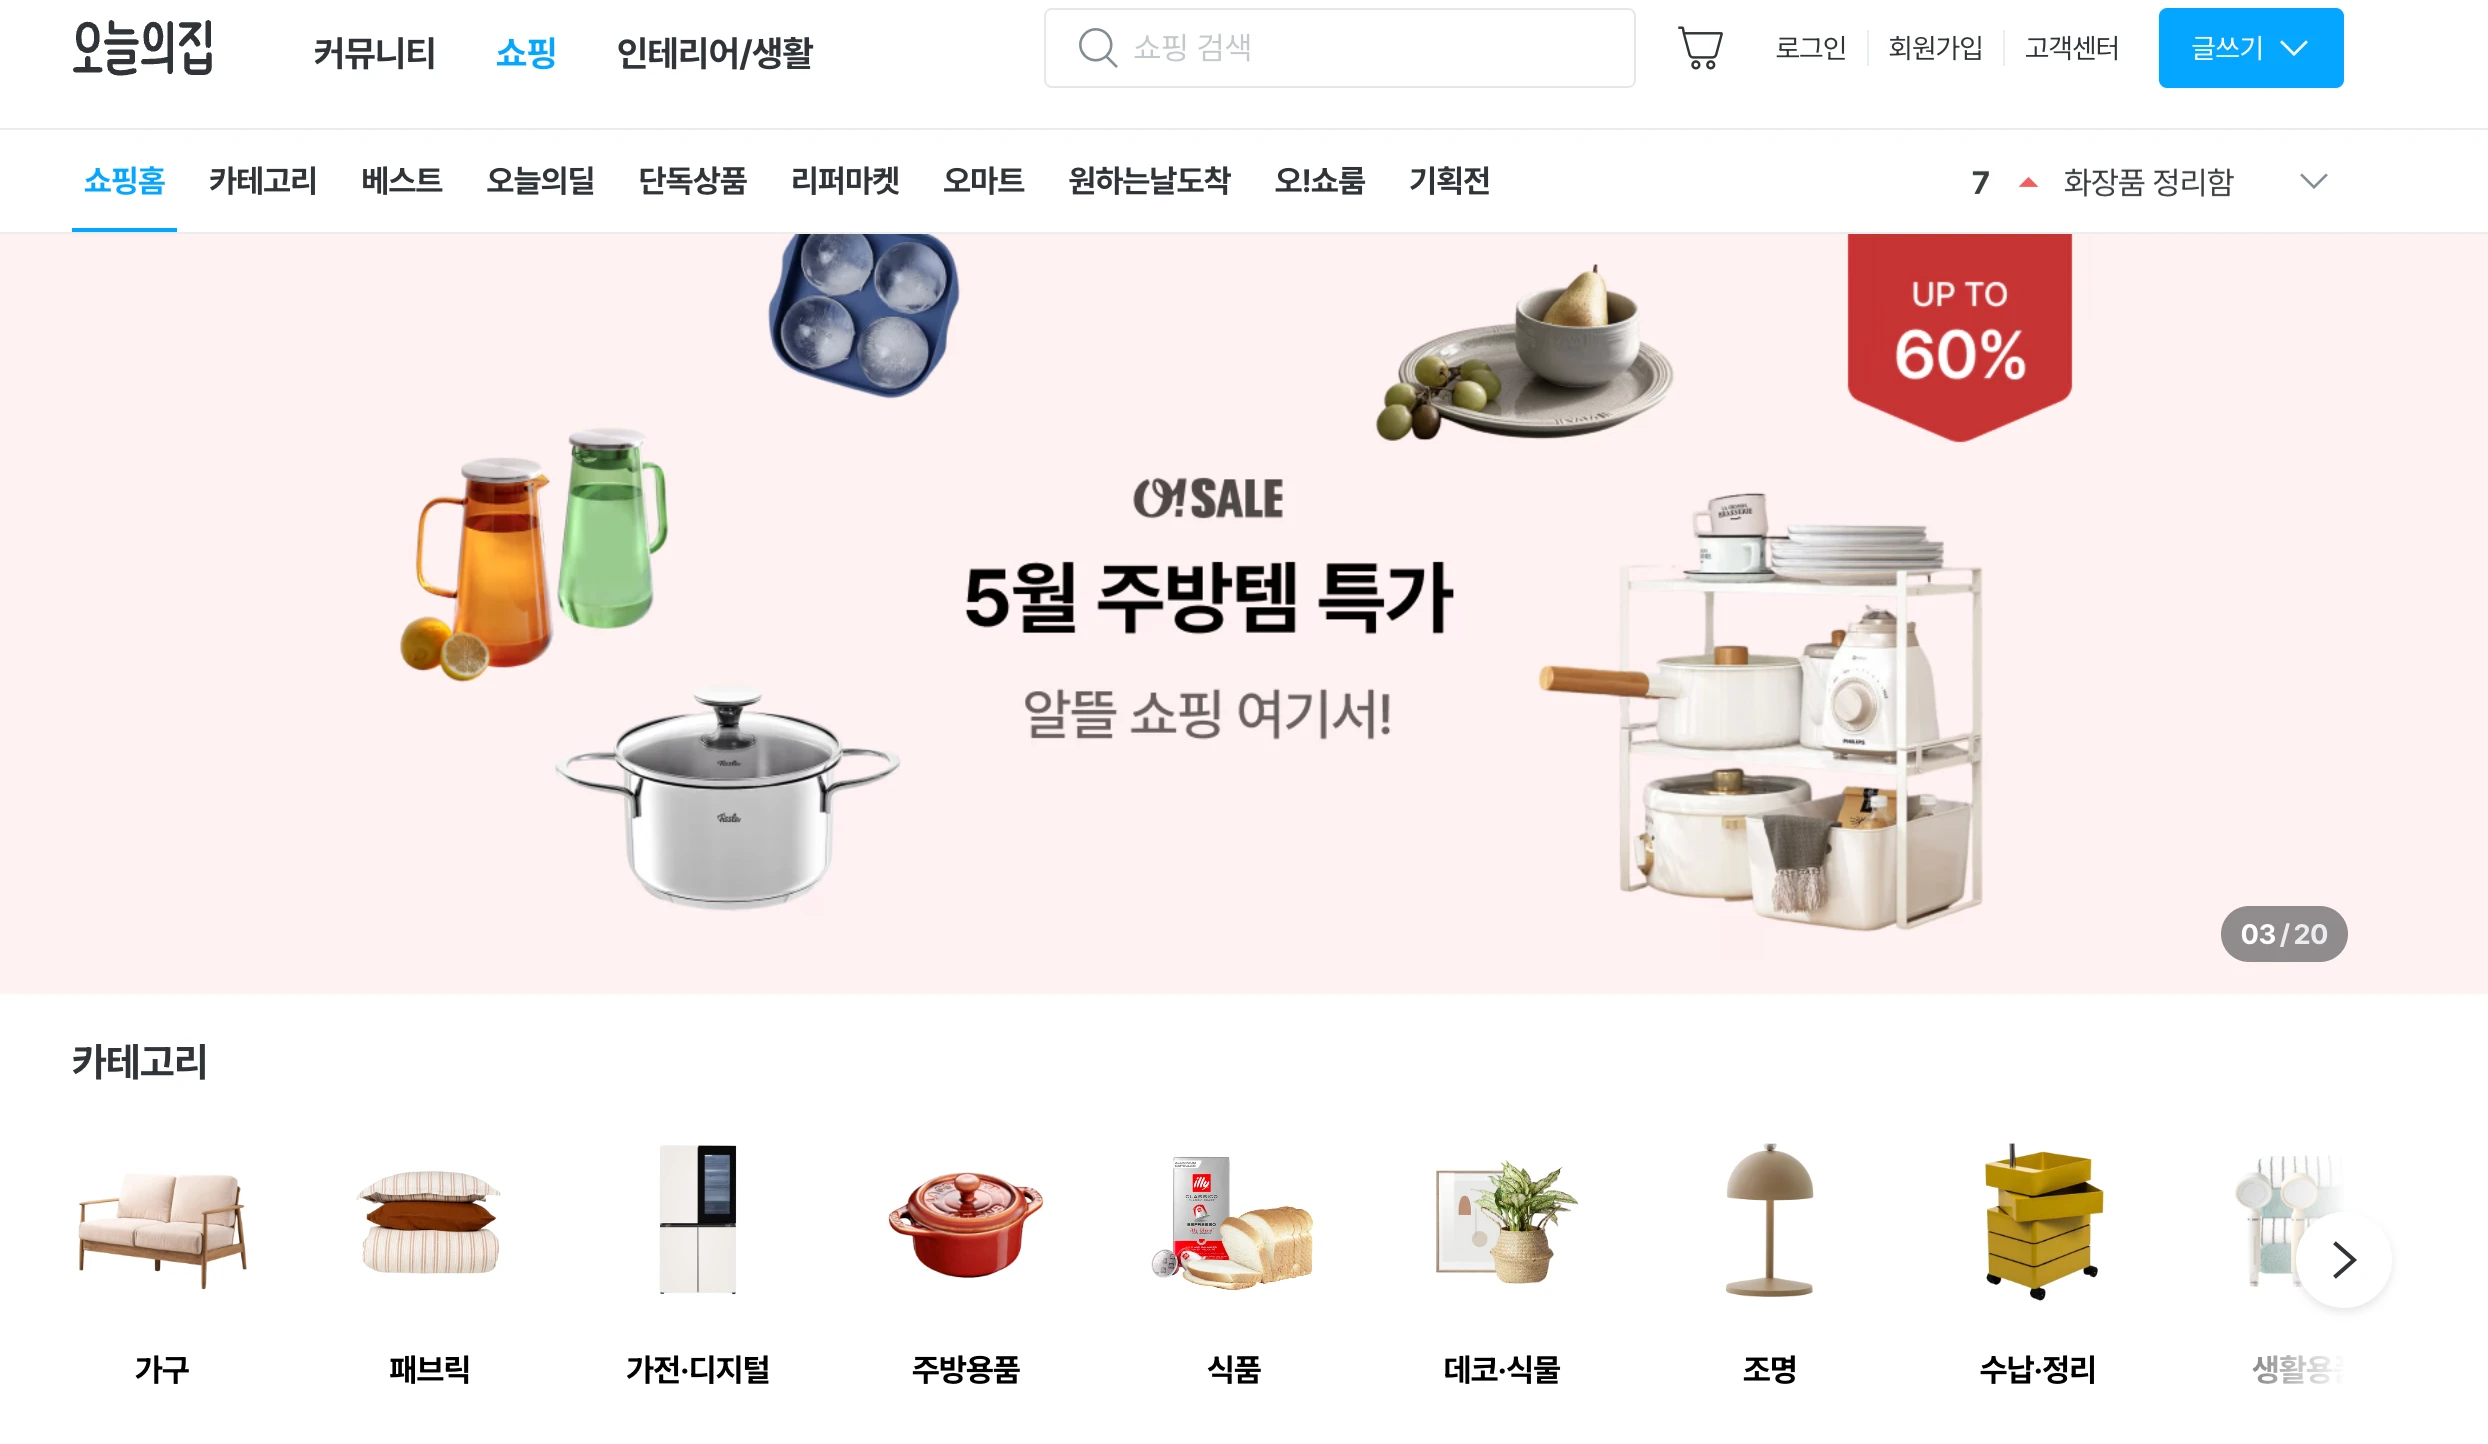The image size is (2488, 1444).
Task: Open the 커뮤니티 top menu
Action: [374, 53]
